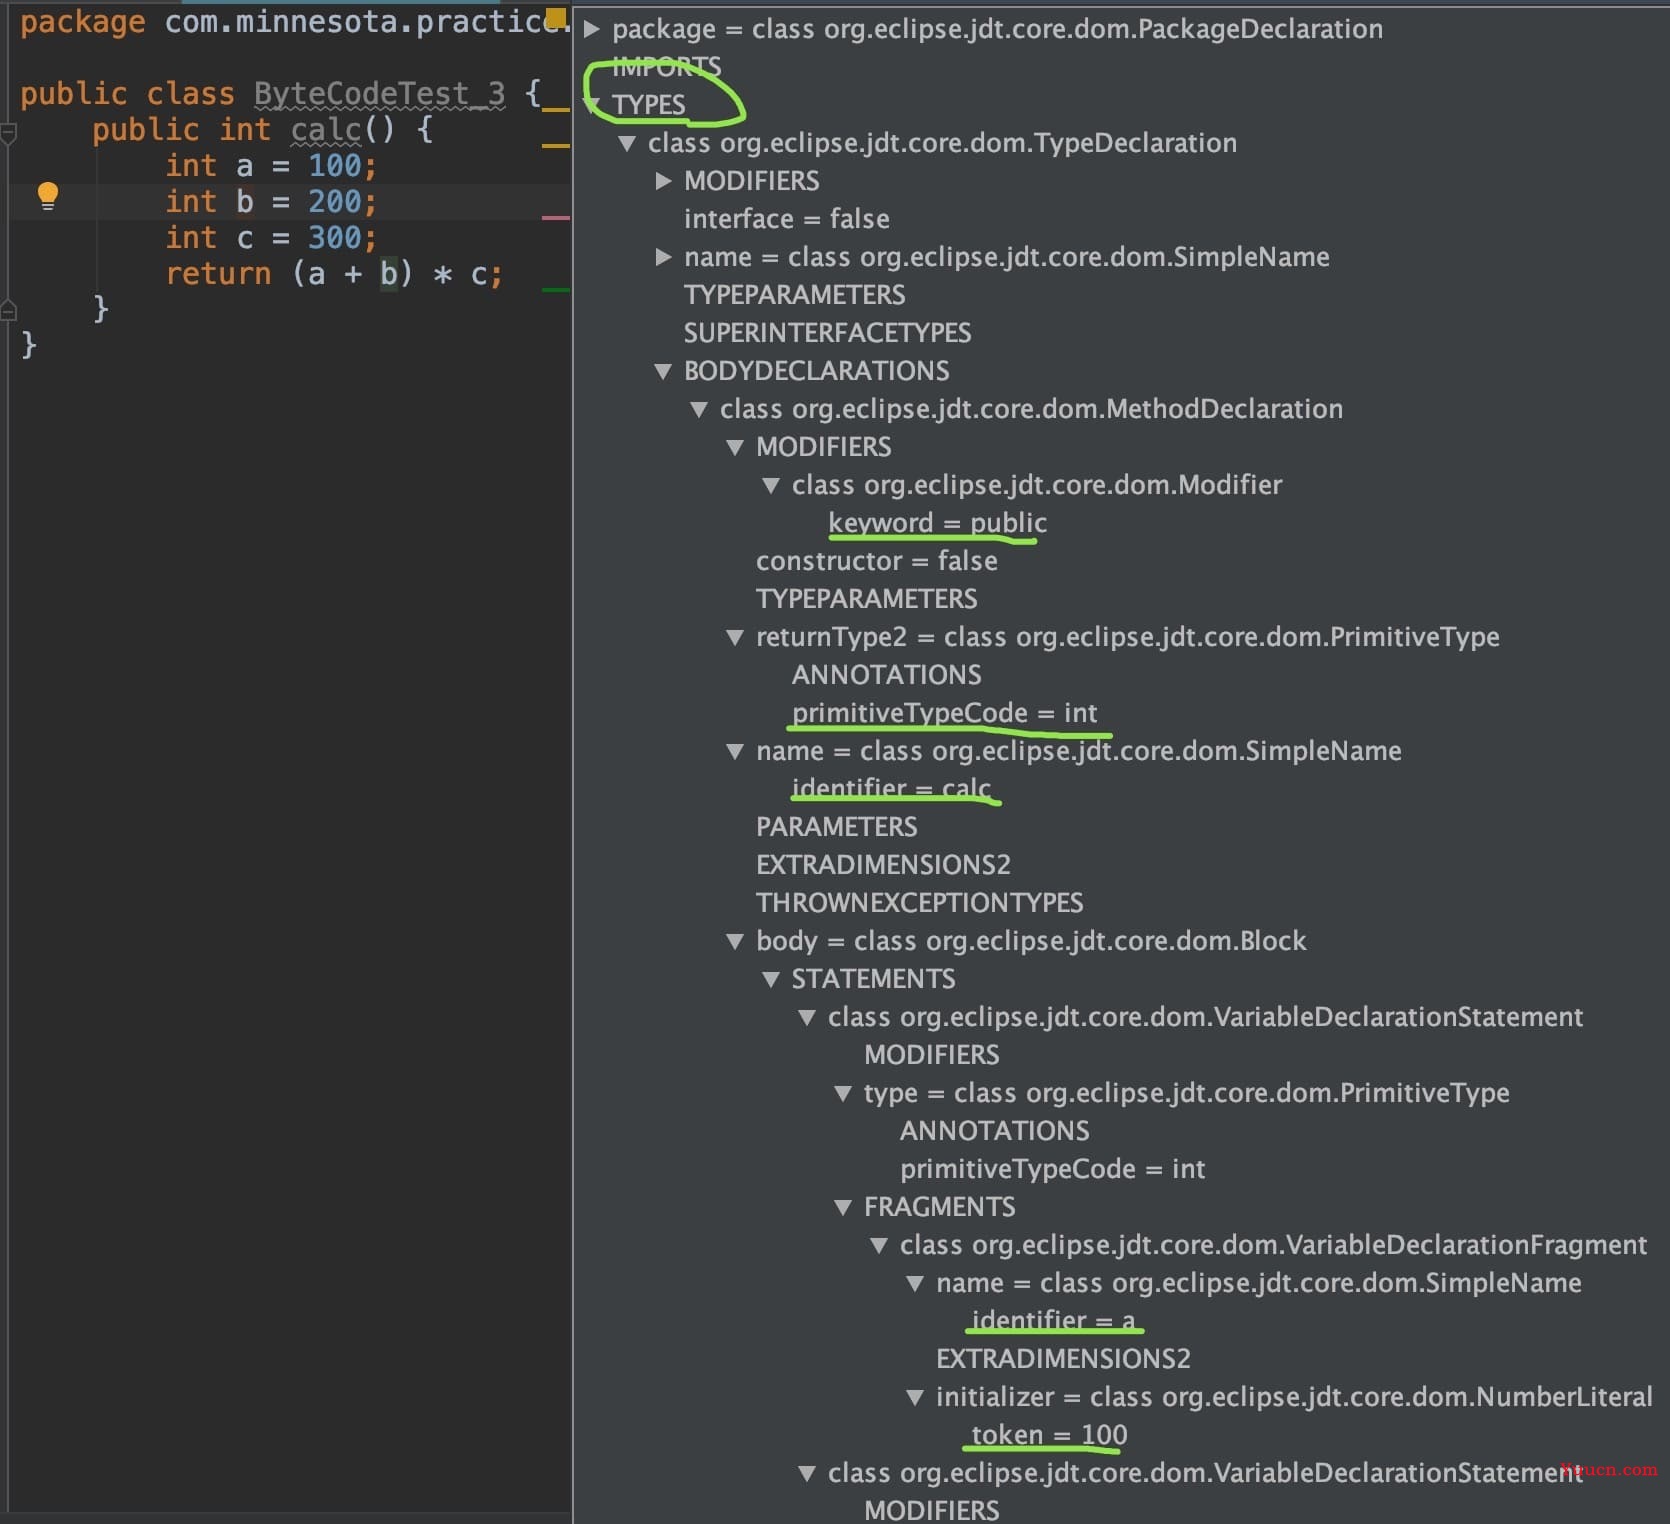Select TYPEPARAMETERS under MethodDeclaration

coord(866,599)
